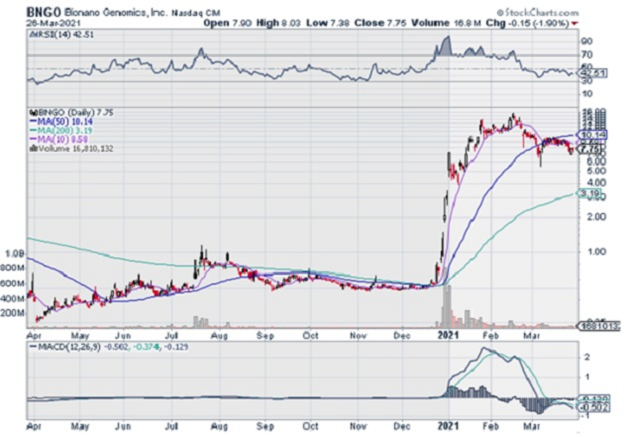Click Oct on the price panel time axis

click(310, 335)
